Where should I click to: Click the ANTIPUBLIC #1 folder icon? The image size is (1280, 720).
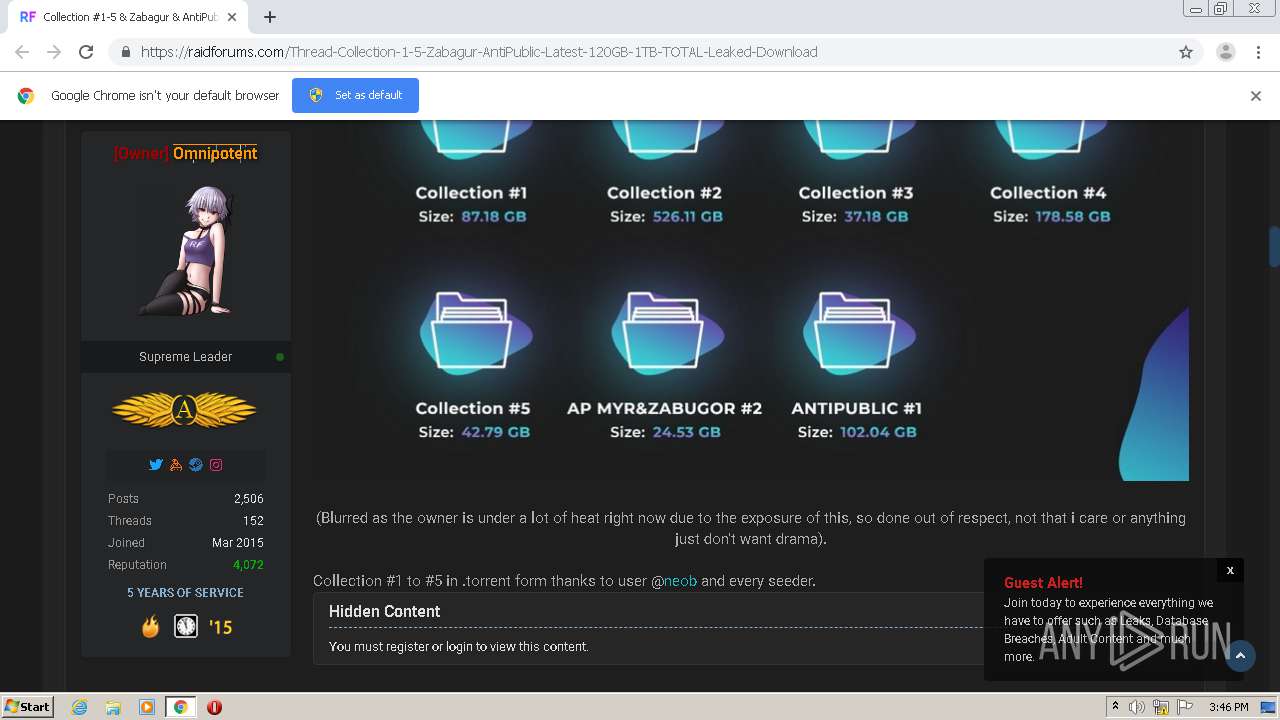tap(857, 331)
